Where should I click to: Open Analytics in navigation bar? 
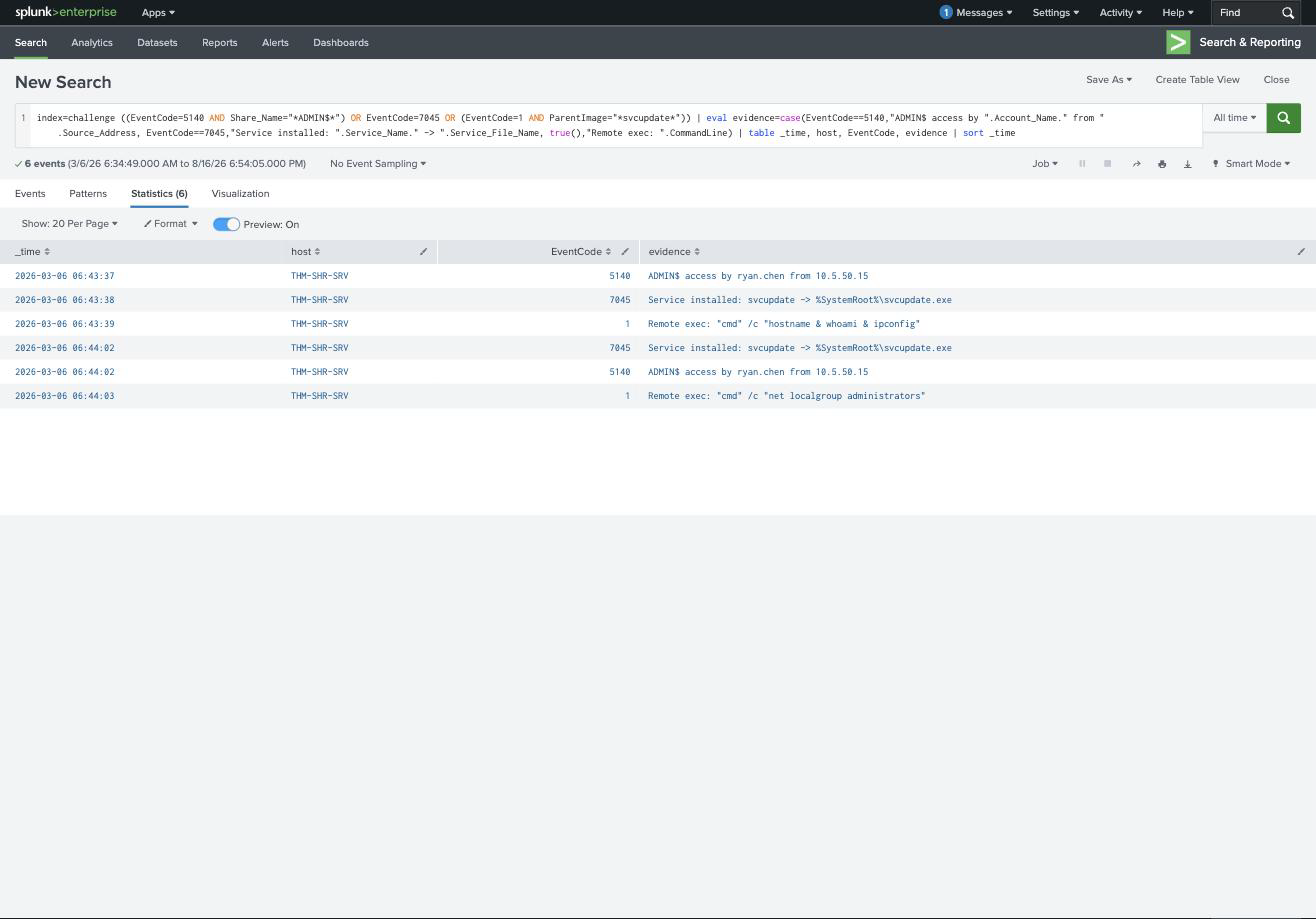(x=92, y=43)
